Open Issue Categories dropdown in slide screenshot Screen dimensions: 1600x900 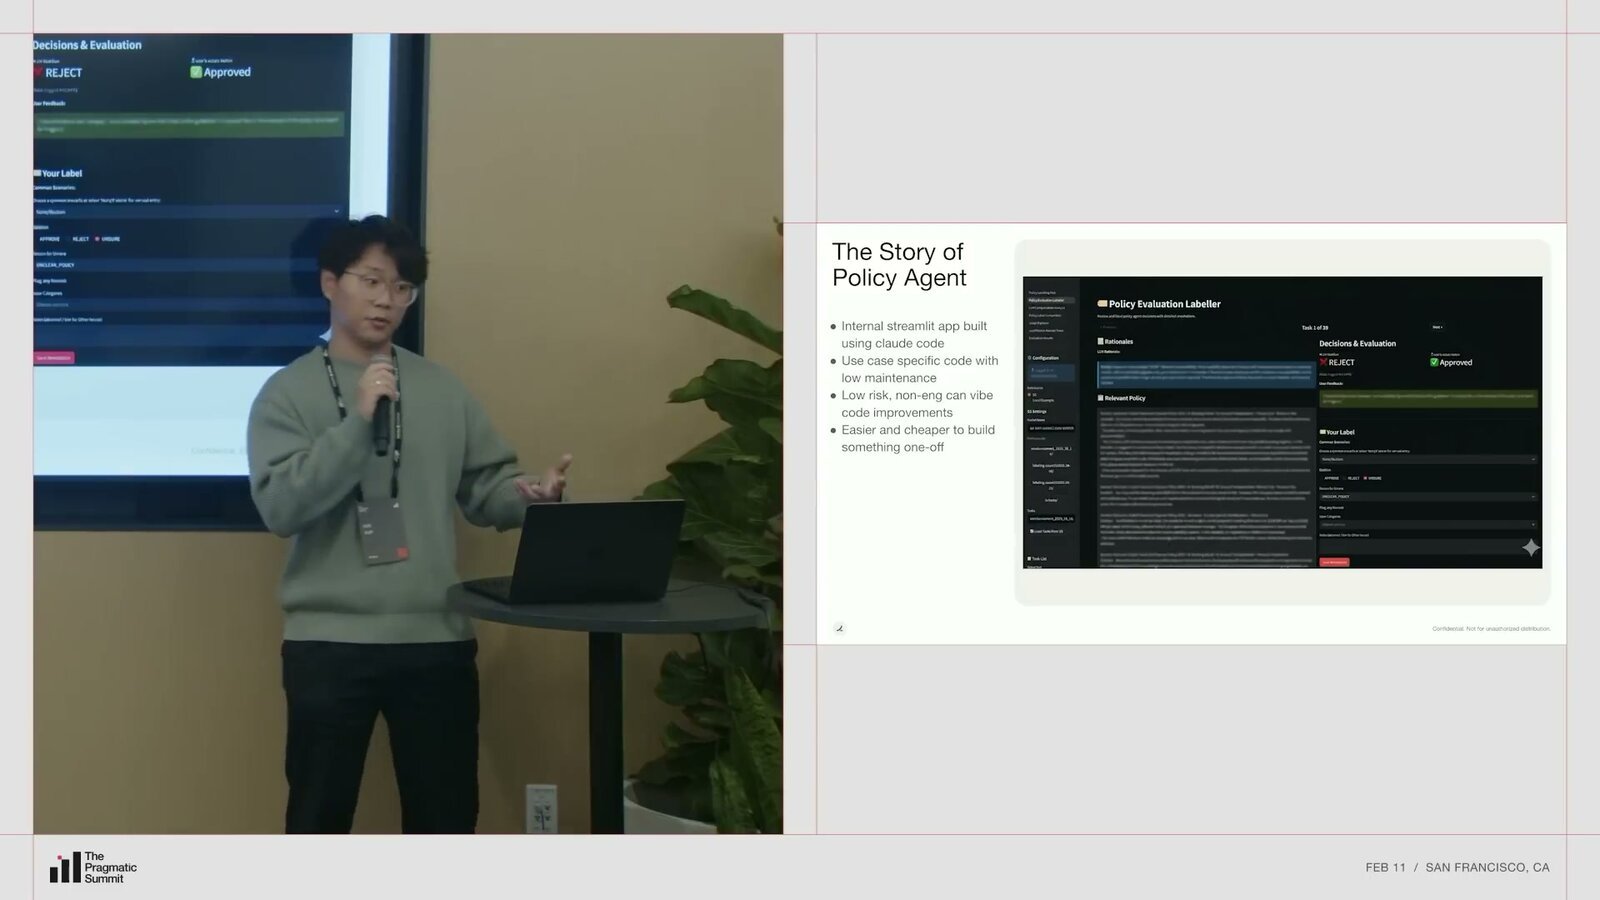pyautogui.click(x=1429, y=525)
